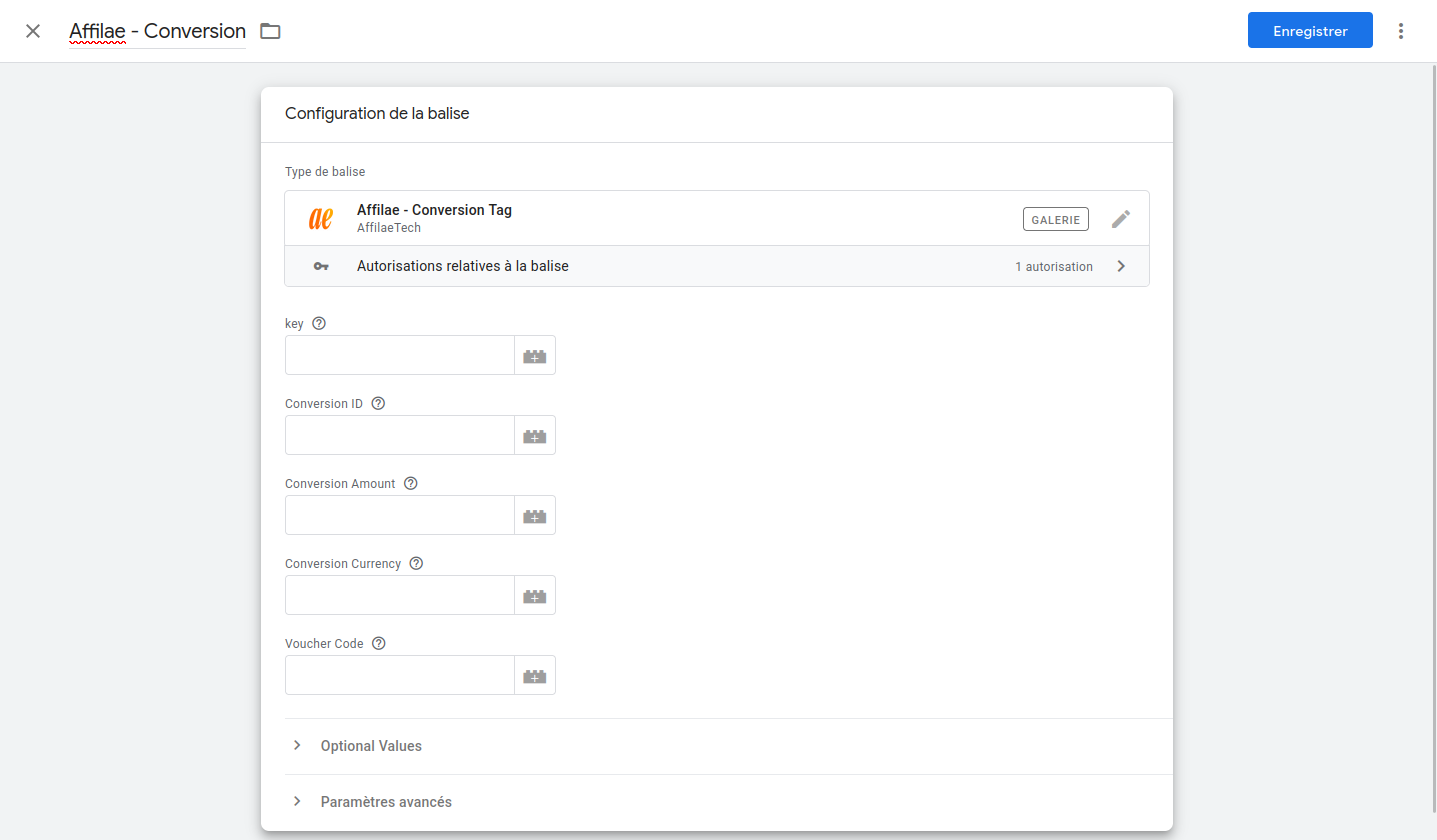The height and width of the screenshot is (840, 1437).
Task: Show help tooltip for Conversion Currency
Action: point(416,564)
